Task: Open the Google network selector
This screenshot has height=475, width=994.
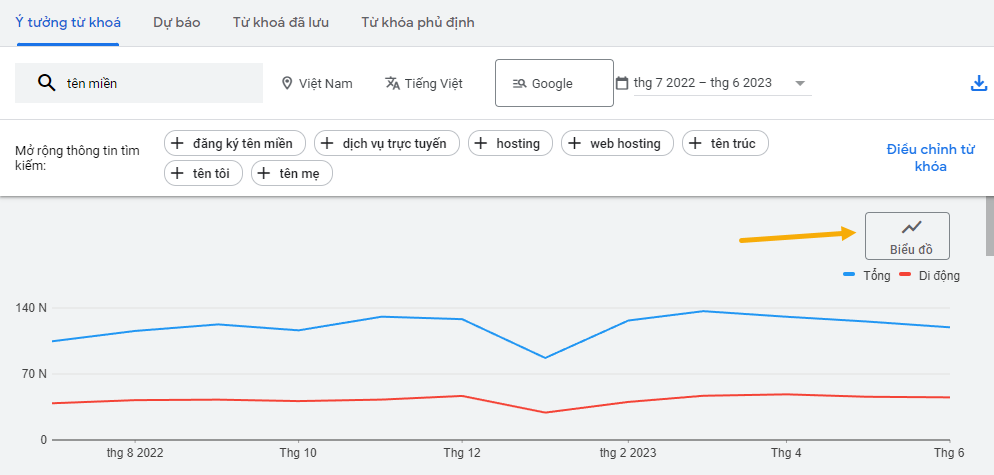Action: [x=553, y=83]
